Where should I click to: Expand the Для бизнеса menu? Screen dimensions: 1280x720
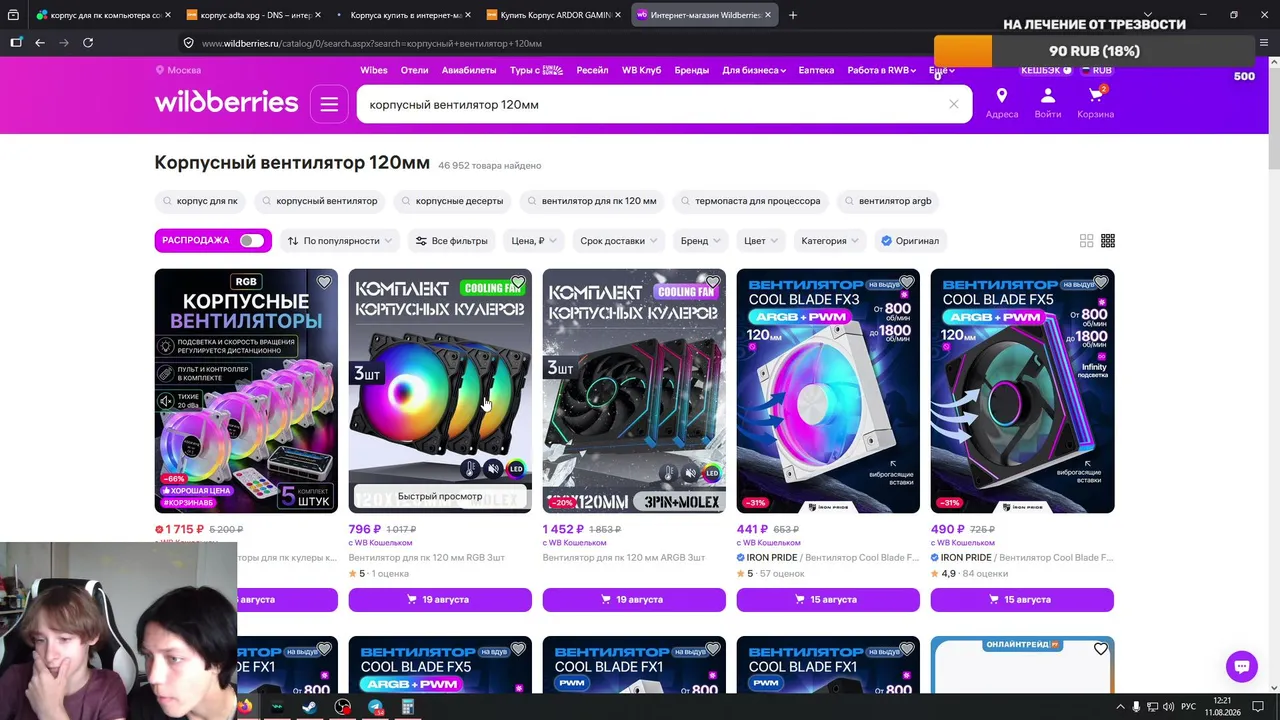pos(754,70)
